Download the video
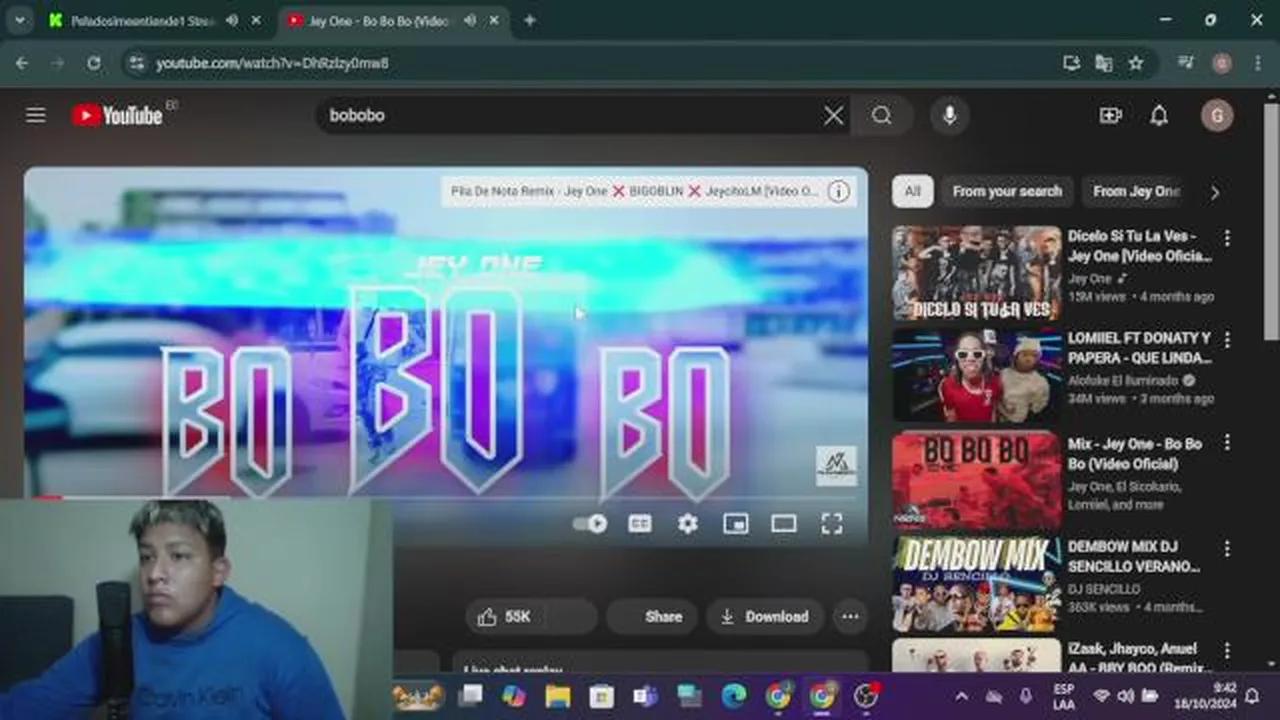This screenshot has width=1280, height=720. tap(765, 617)
